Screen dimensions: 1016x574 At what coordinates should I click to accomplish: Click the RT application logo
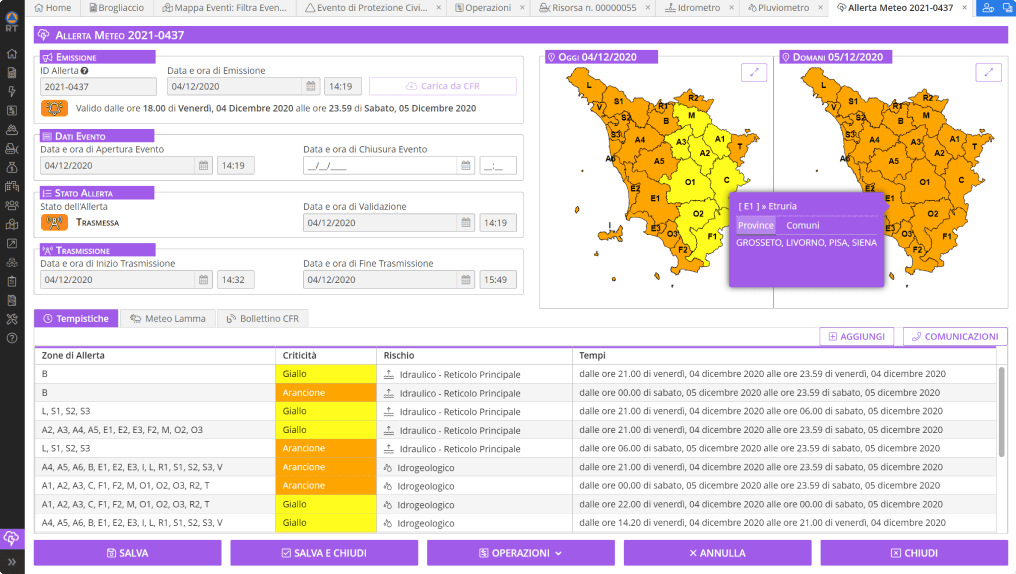(12, 21)
